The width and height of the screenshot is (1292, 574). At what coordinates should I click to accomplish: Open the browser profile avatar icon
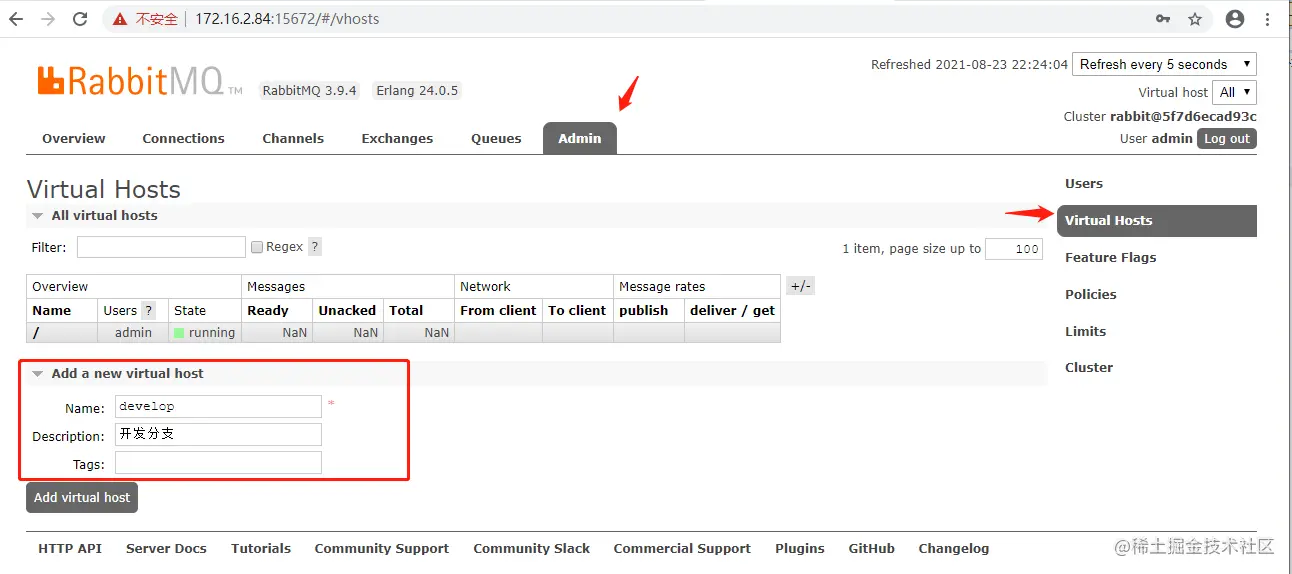tap(1235, 19)
